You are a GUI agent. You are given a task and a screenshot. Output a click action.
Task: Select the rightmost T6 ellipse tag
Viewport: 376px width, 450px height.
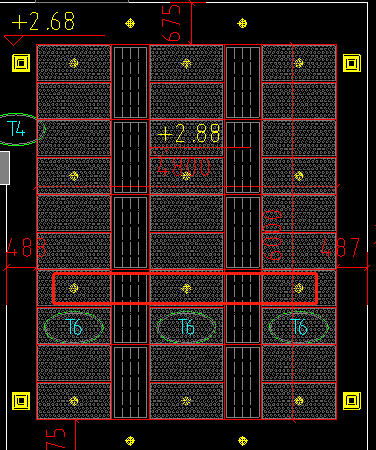point(299,327)
